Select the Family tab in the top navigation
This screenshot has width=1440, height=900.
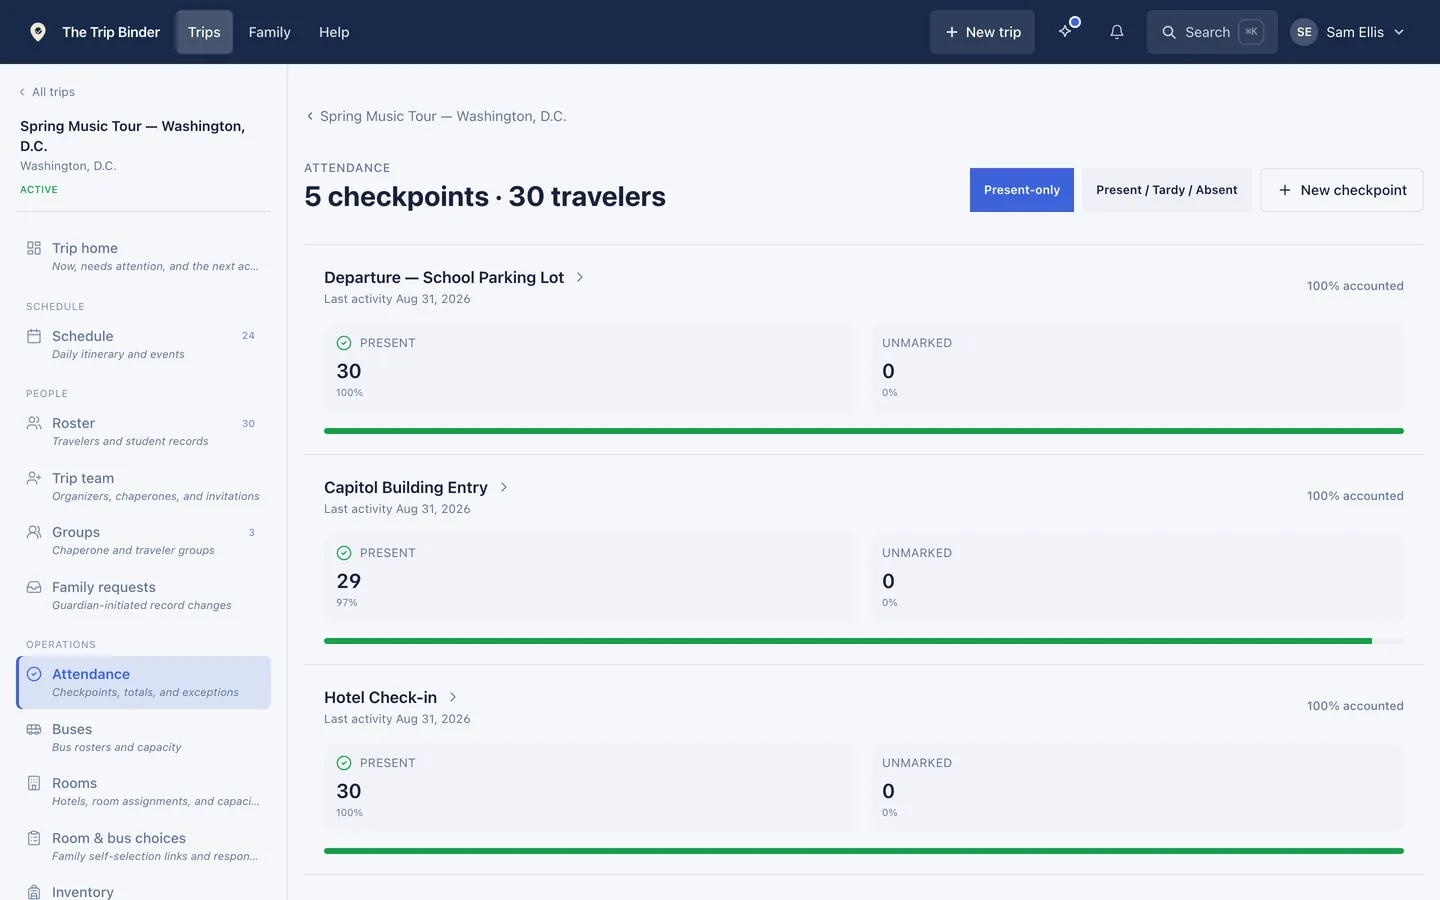269,32
